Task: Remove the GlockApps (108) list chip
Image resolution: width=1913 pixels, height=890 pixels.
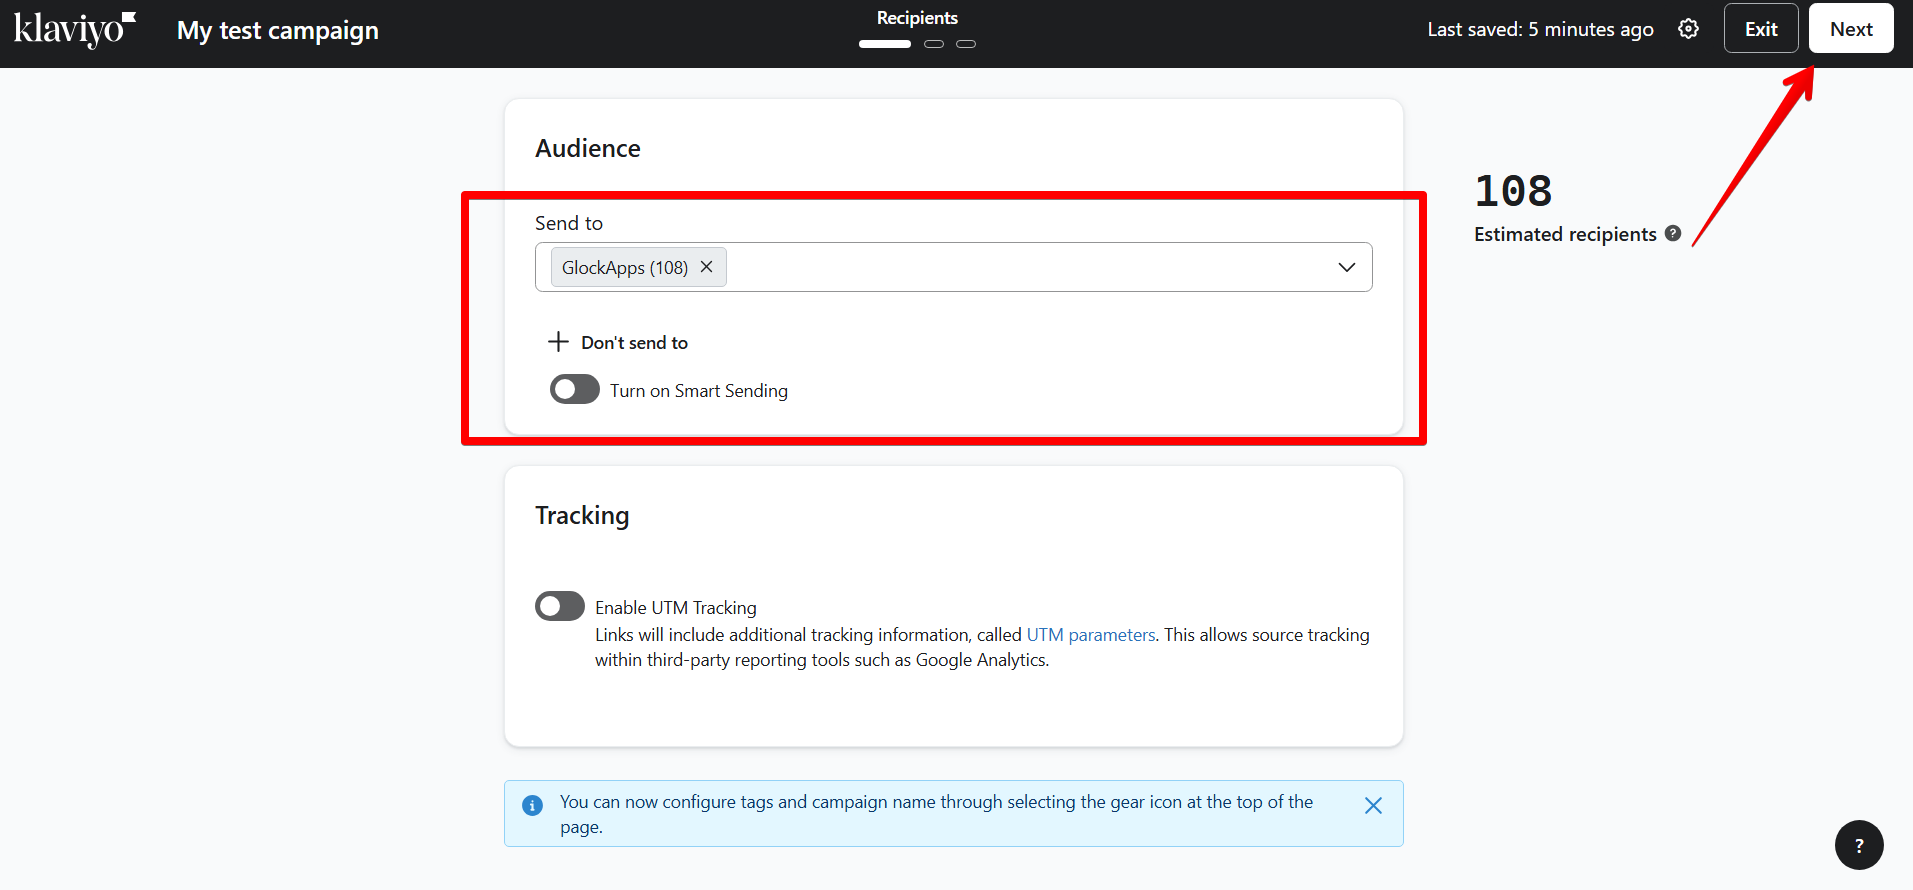Action: (x=706, y=267)
